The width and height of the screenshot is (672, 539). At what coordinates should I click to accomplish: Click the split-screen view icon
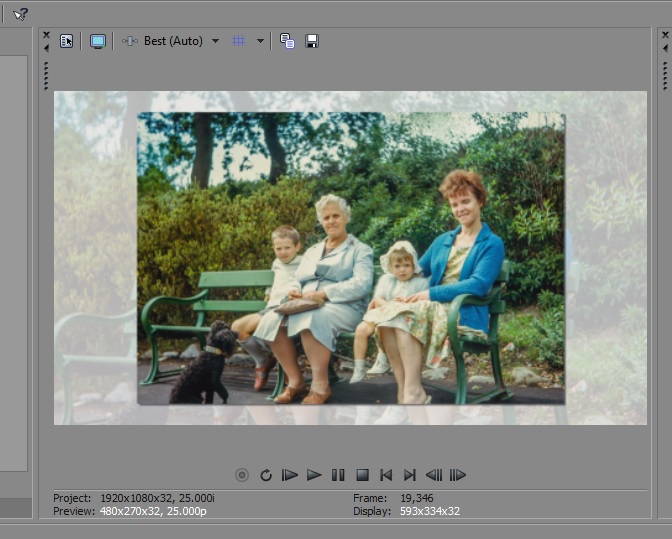pos(130,41)
